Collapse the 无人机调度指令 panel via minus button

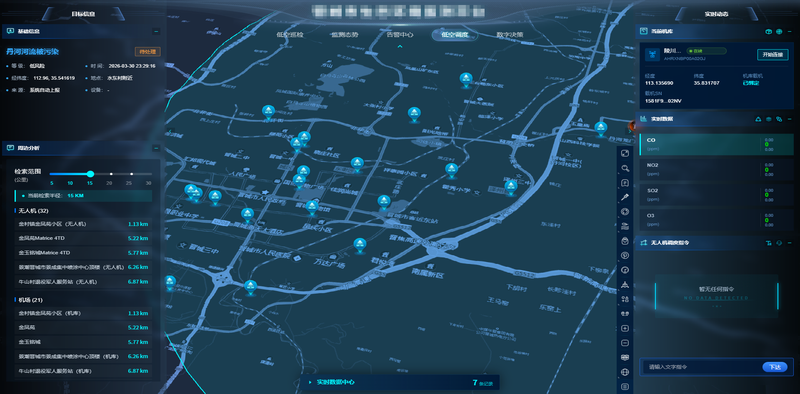click(790, 242)
